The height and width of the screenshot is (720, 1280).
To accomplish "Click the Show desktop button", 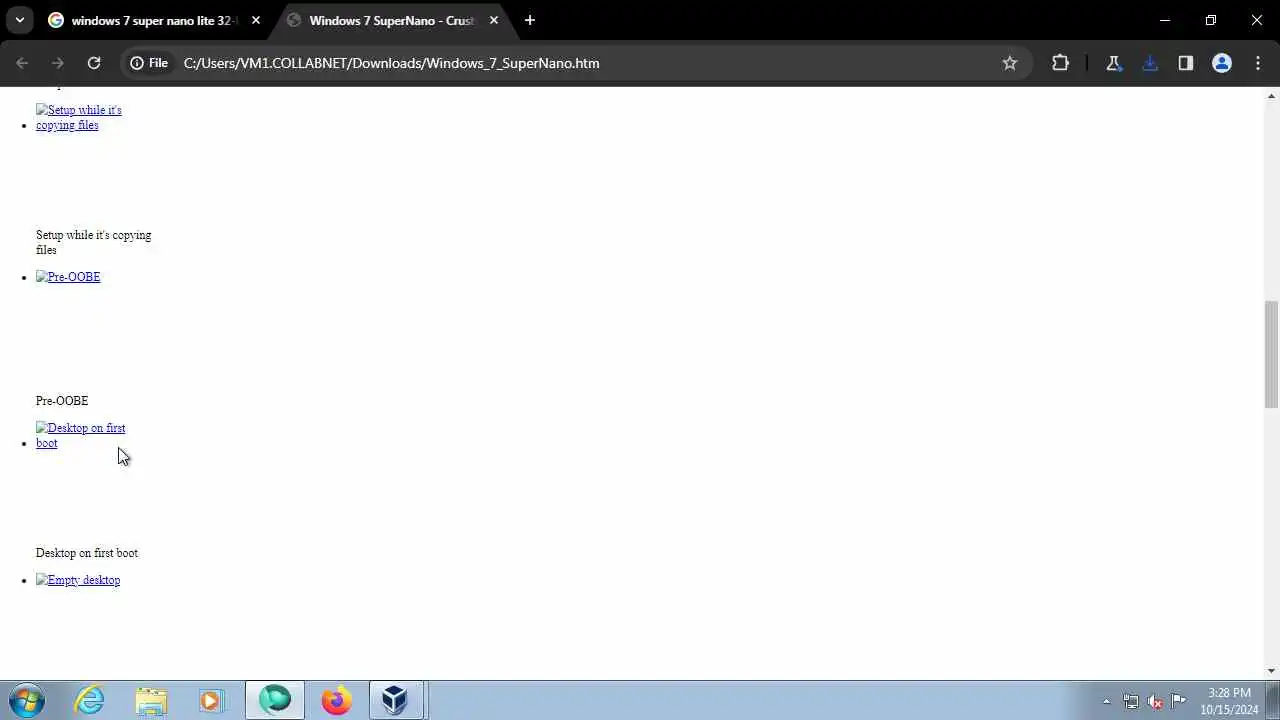I will point(1273,700).
